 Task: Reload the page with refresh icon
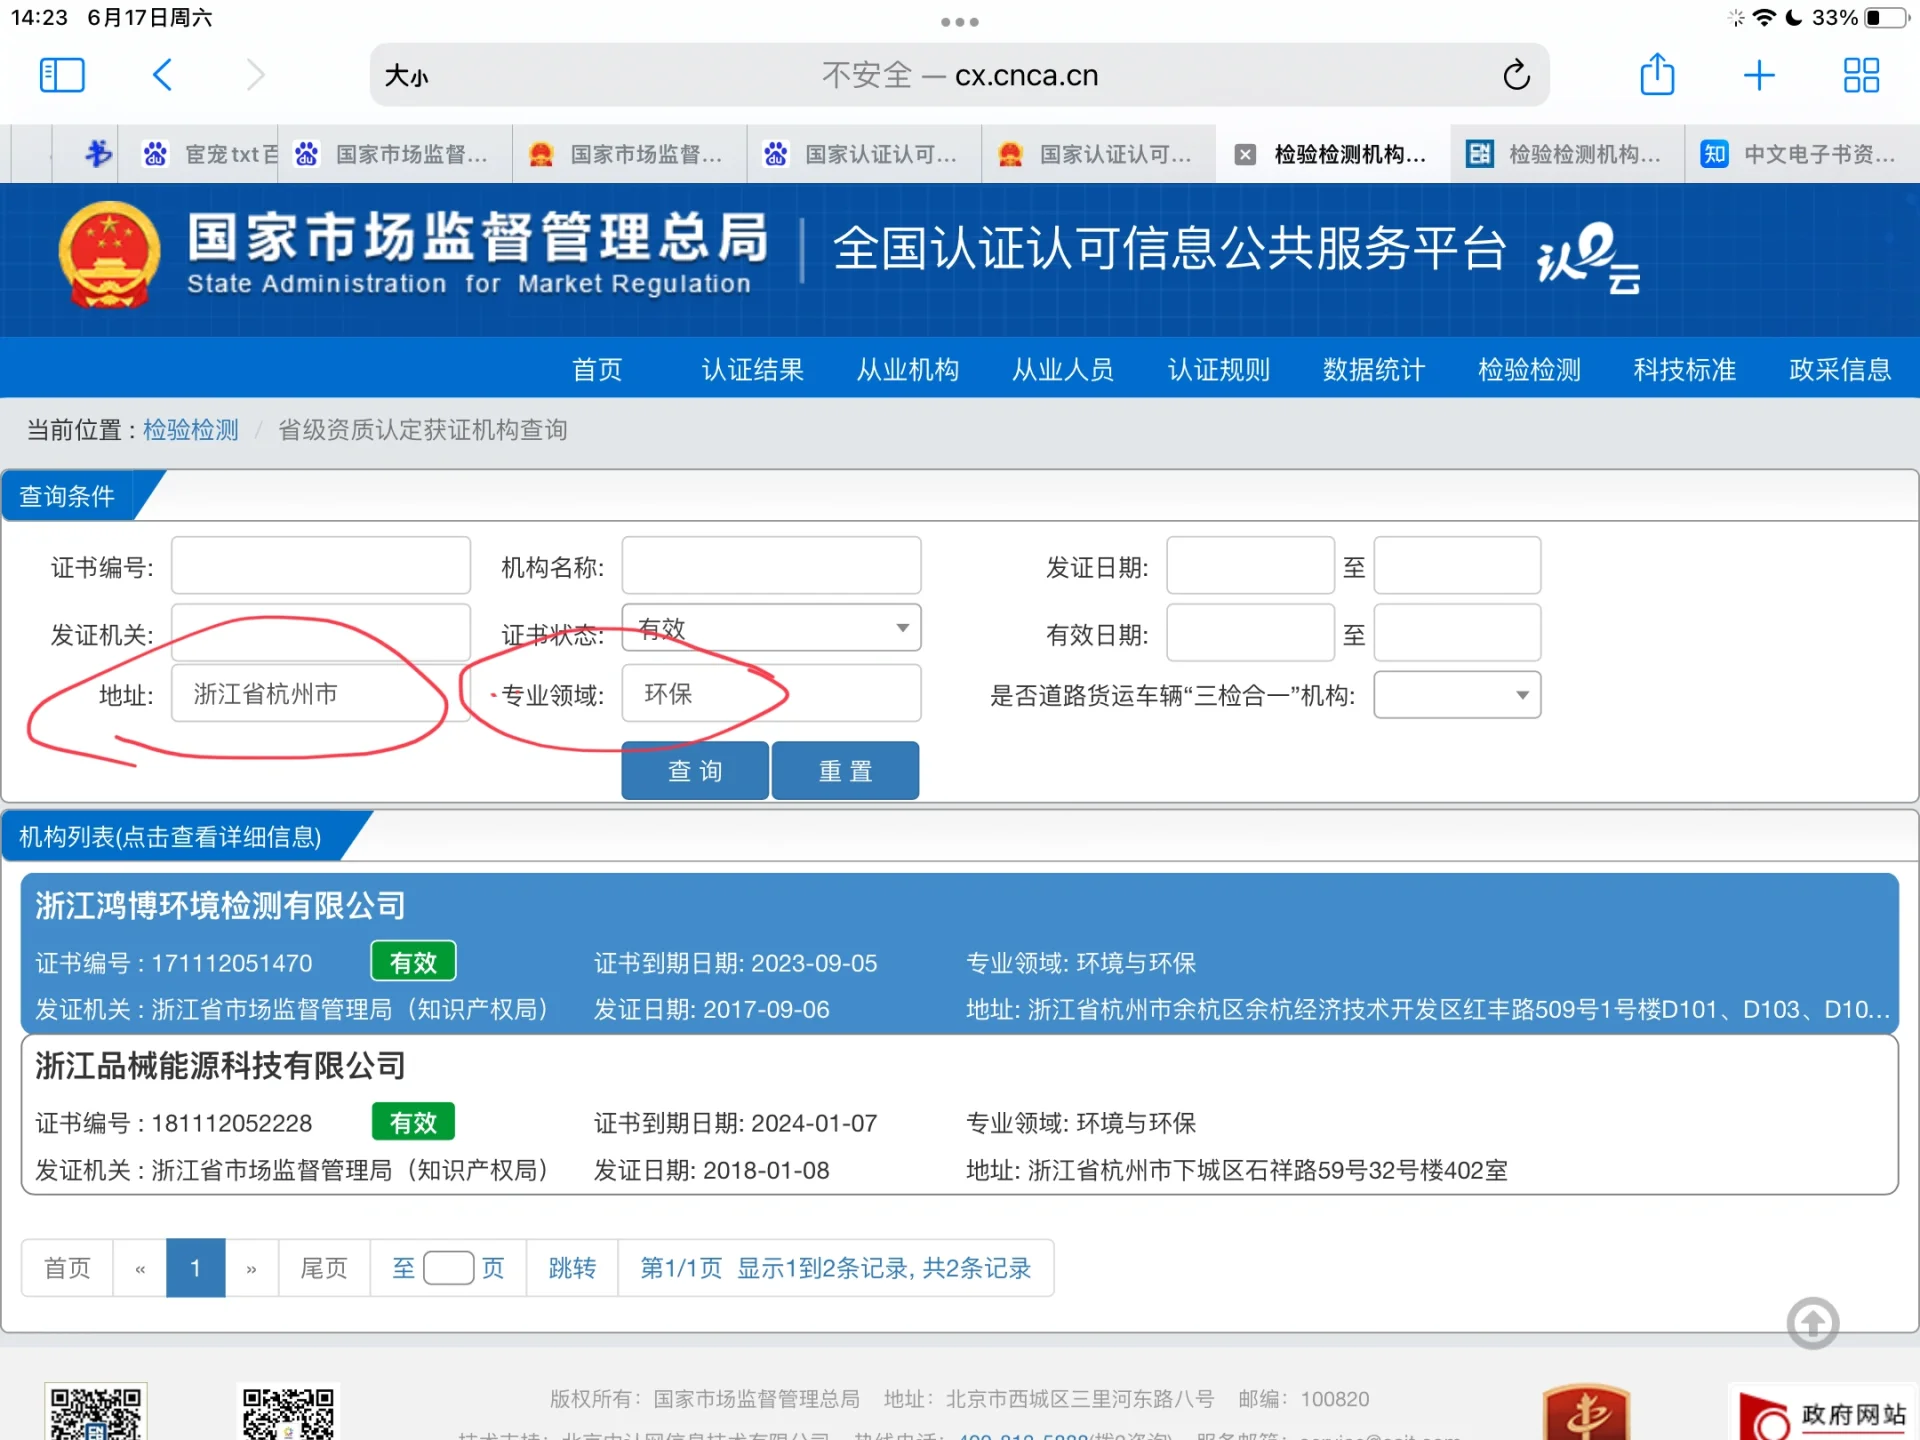click(1516, 75)
